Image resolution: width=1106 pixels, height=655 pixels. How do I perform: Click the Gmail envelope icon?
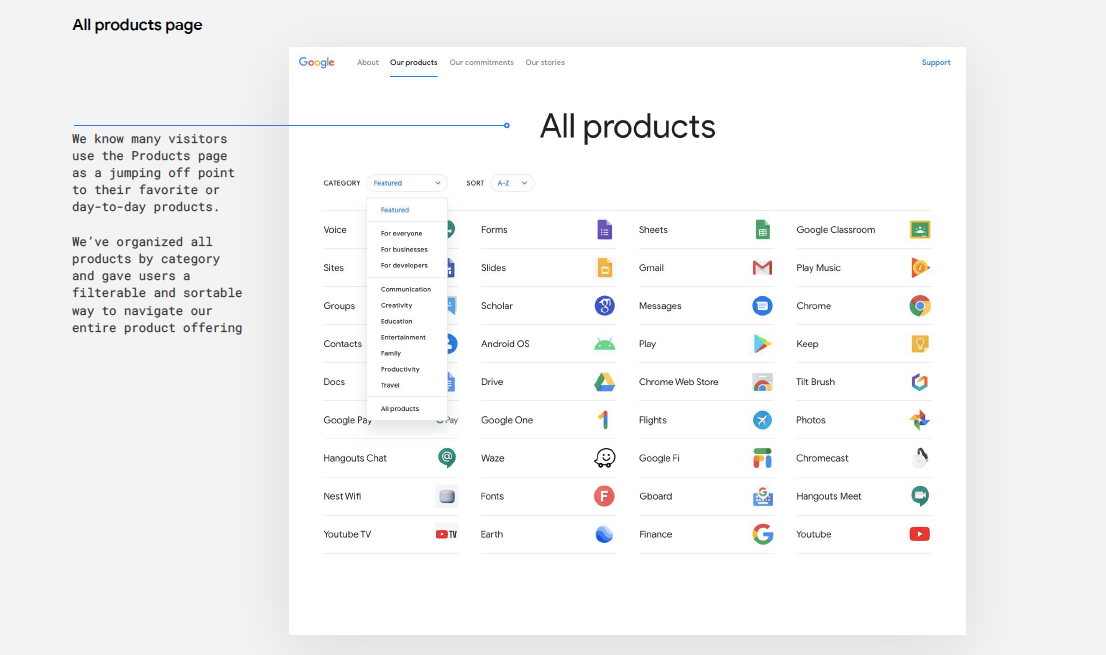(762, 268)
